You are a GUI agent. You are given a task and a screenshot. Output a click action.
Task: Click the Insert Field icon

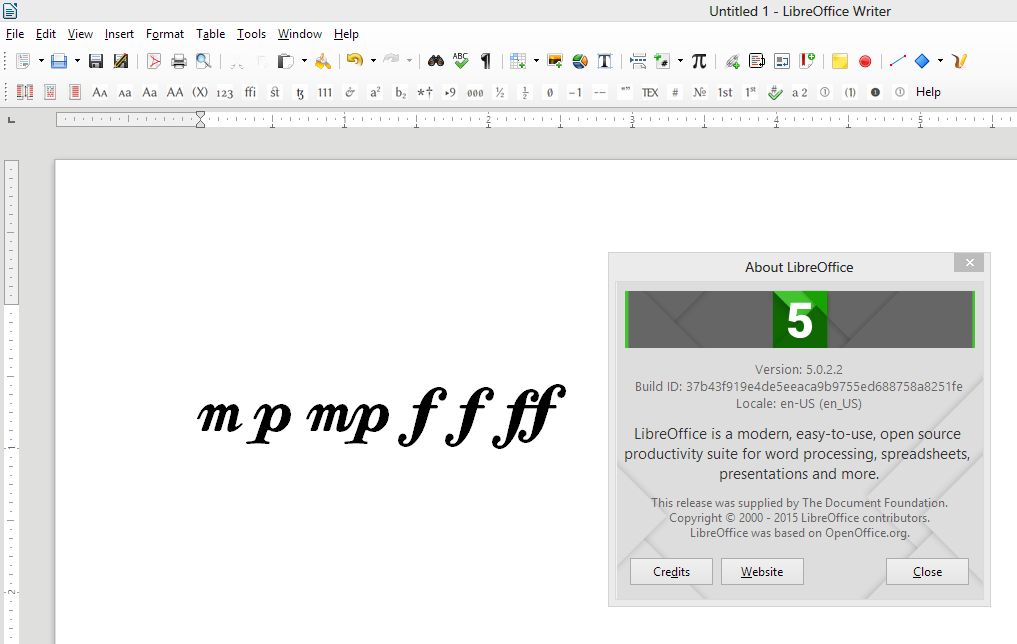point(662,61)
